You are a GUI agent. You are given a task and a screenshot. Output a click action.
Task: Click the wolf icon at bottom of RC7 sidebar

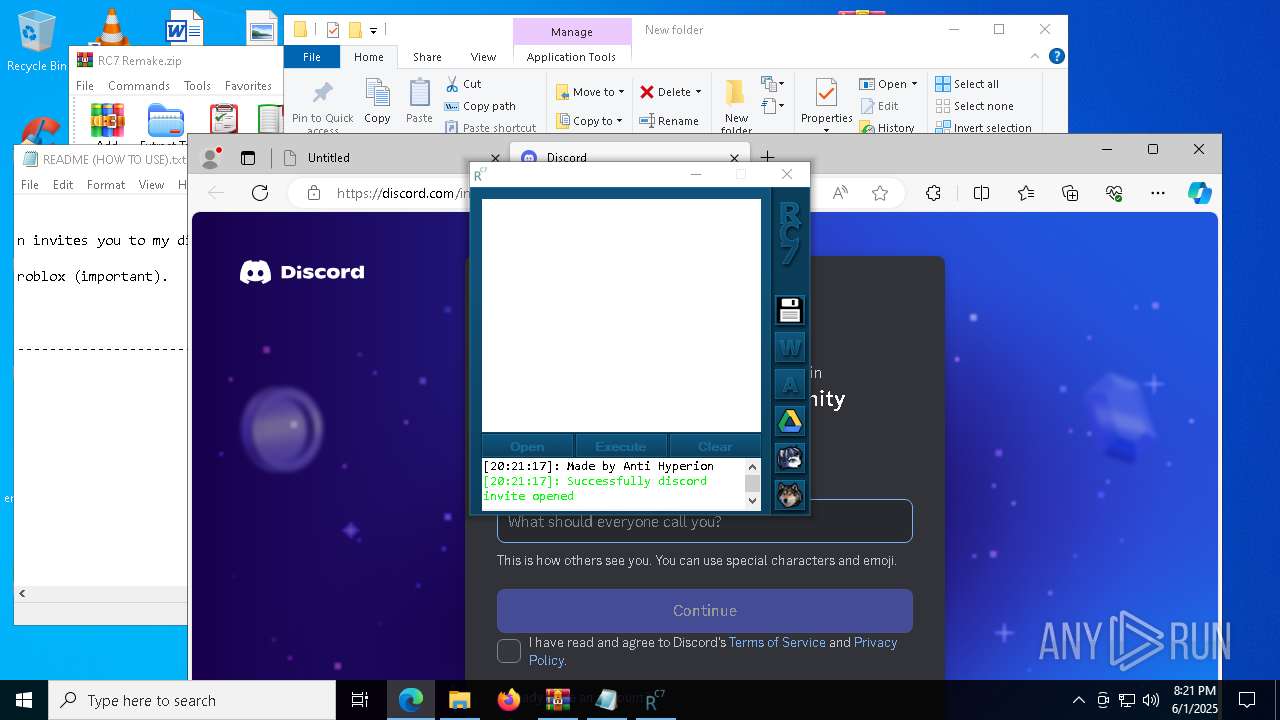[790, 495]
